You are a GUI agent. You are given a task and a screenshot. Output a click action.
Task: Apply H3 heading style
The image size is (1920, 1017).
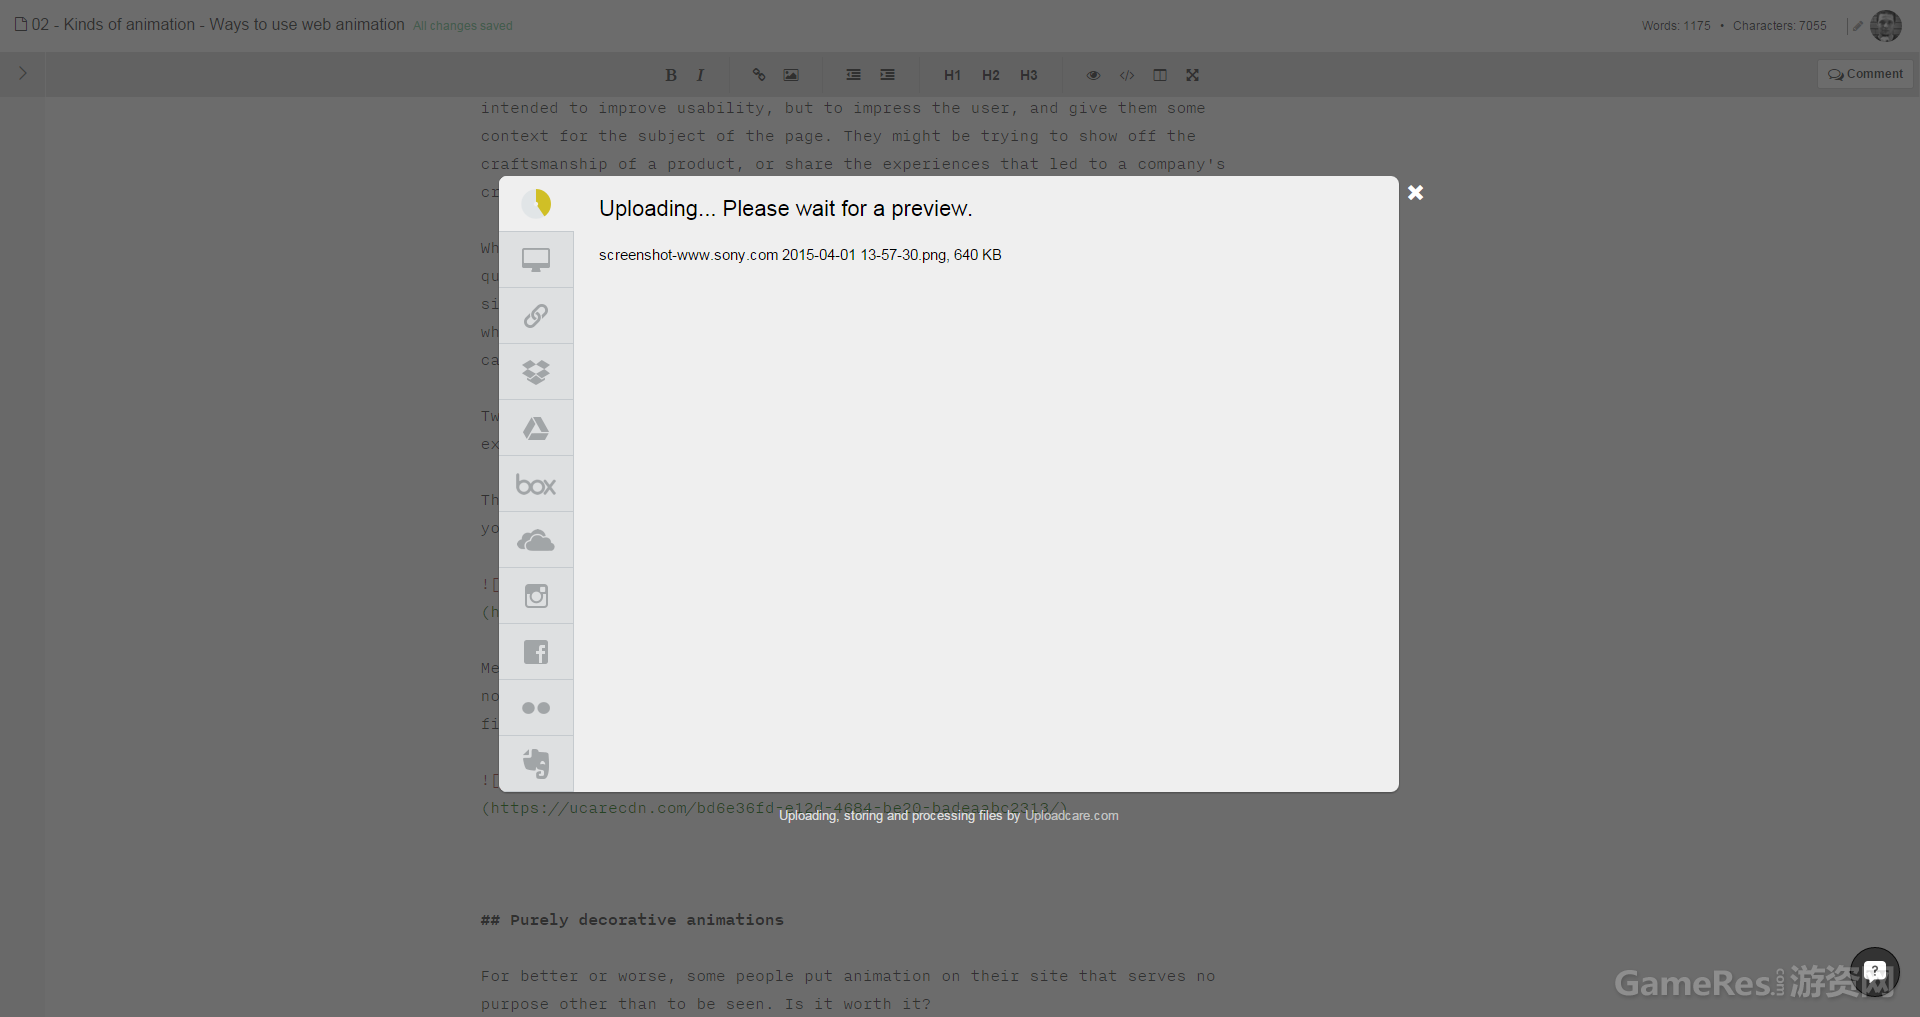[x=1028, y=75]
